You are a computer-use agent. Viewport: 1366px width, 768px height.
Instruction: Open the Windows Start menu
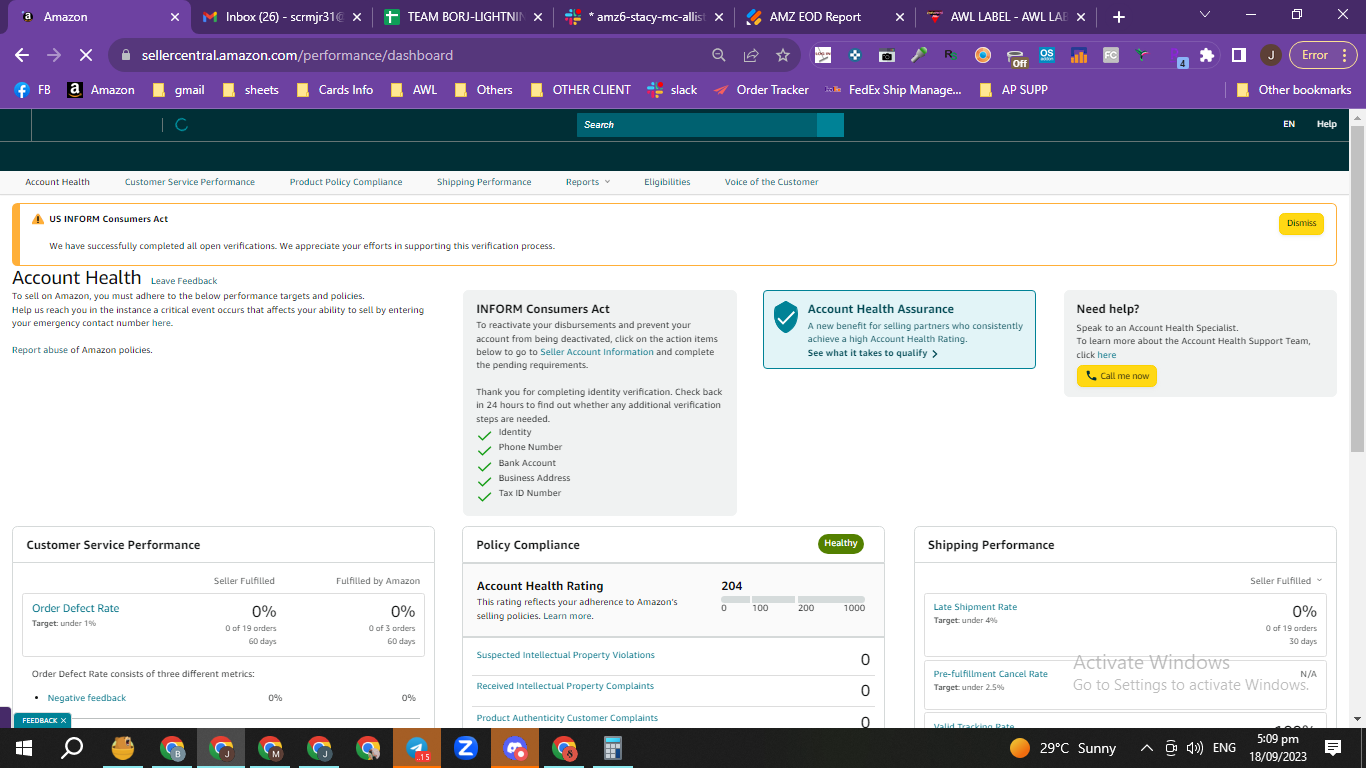(24, 748)
